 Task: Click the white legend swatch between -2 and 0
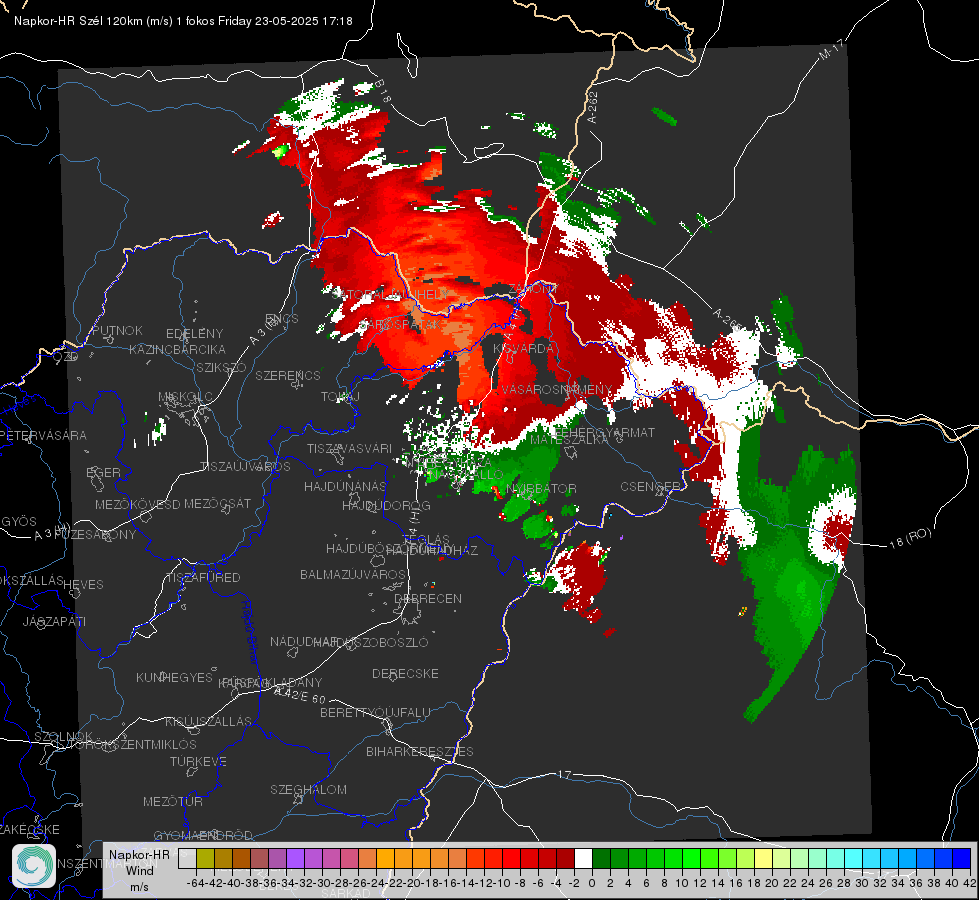click(583, 859)
